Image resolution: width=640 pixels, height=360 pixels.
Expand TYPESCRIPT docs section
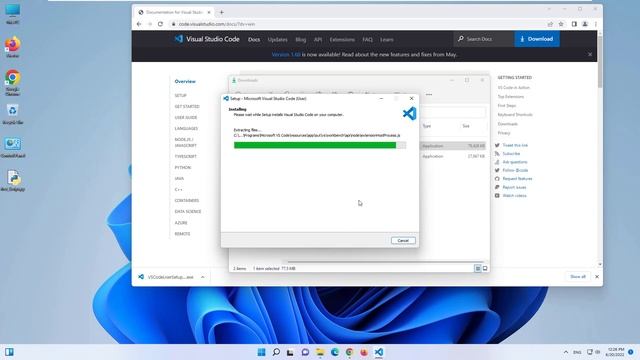[185, 156]
